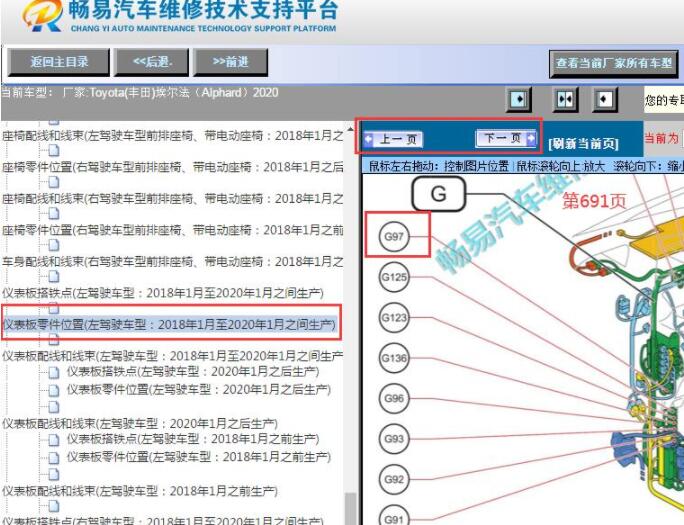Open 座椅零件位置(右驾驶…2018年1月之前 tree item
Viewport: 684px width, 525px height.
click(173, 230)
